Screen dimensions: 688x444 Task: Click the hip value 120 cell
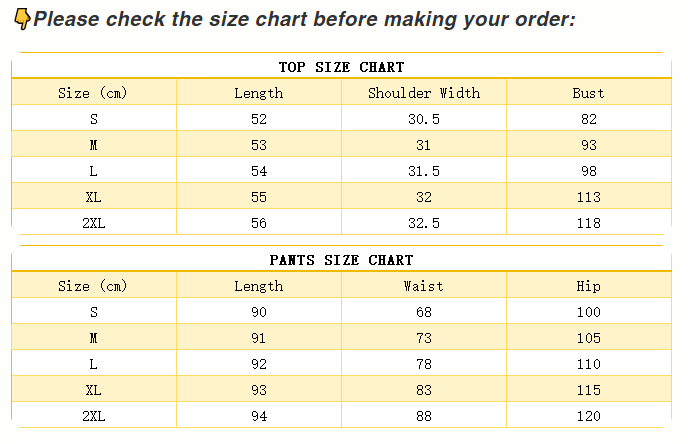coord(588,416)
